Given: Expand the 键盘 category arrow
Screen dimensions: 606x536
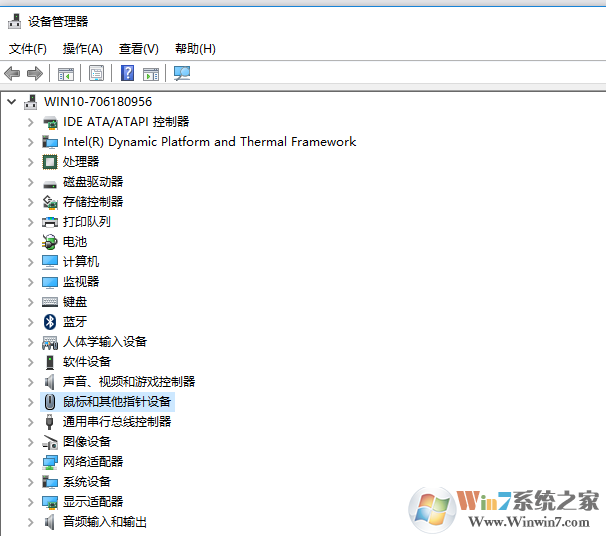Looking at the screenshot, I should [x=31, y=302].
